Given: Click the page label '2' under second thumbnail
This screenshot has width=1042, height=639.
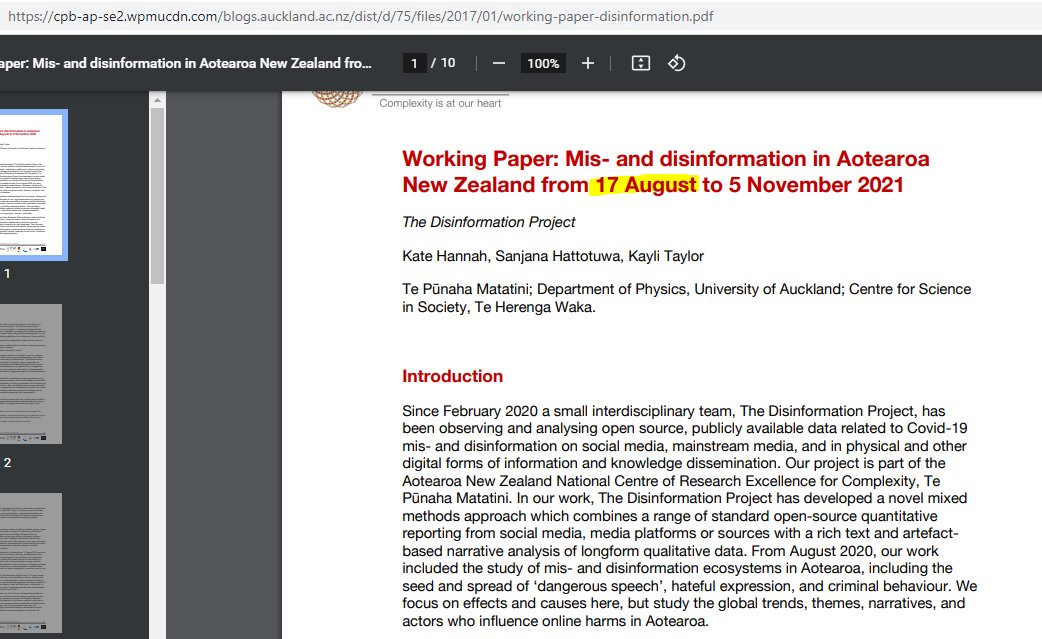Looking at the screenshot, I should tap(7, 462).
